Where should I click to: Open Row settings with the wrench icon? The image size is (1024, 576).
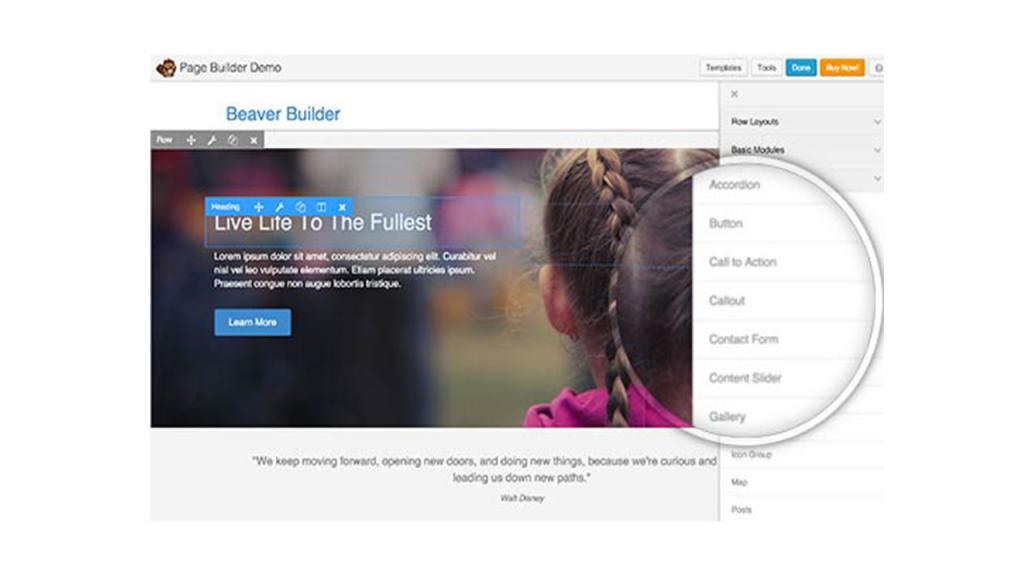click(x=211, y=140)
